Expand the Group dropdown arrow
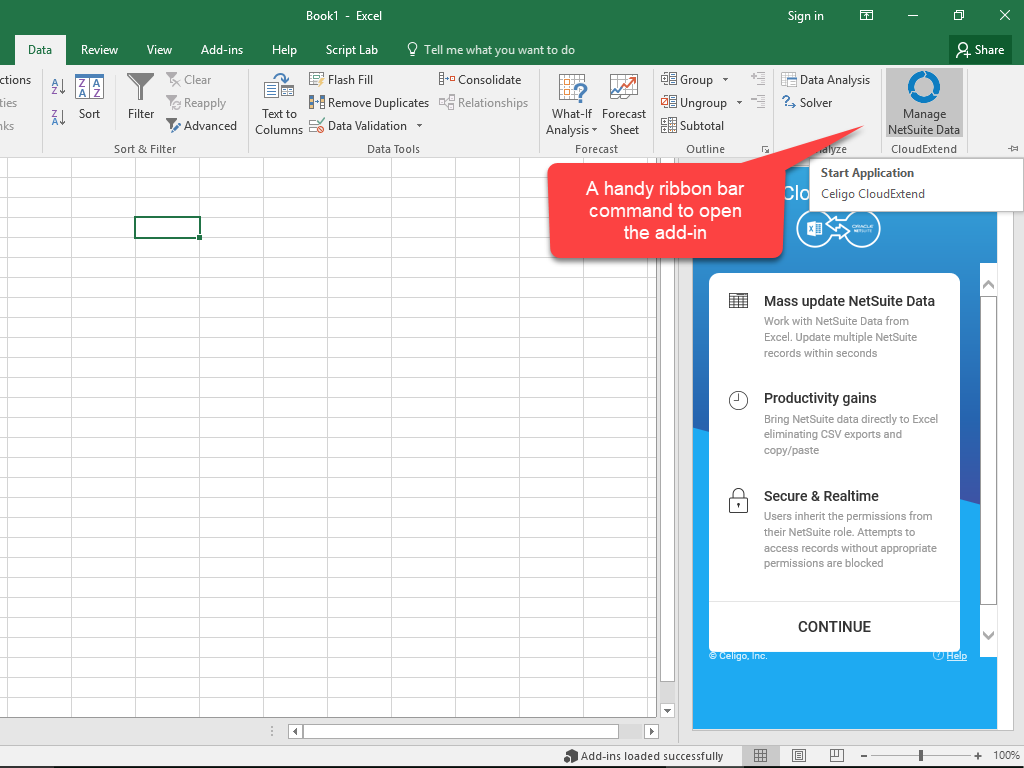Screen dimensions: 1024x768 pos(725,80)
